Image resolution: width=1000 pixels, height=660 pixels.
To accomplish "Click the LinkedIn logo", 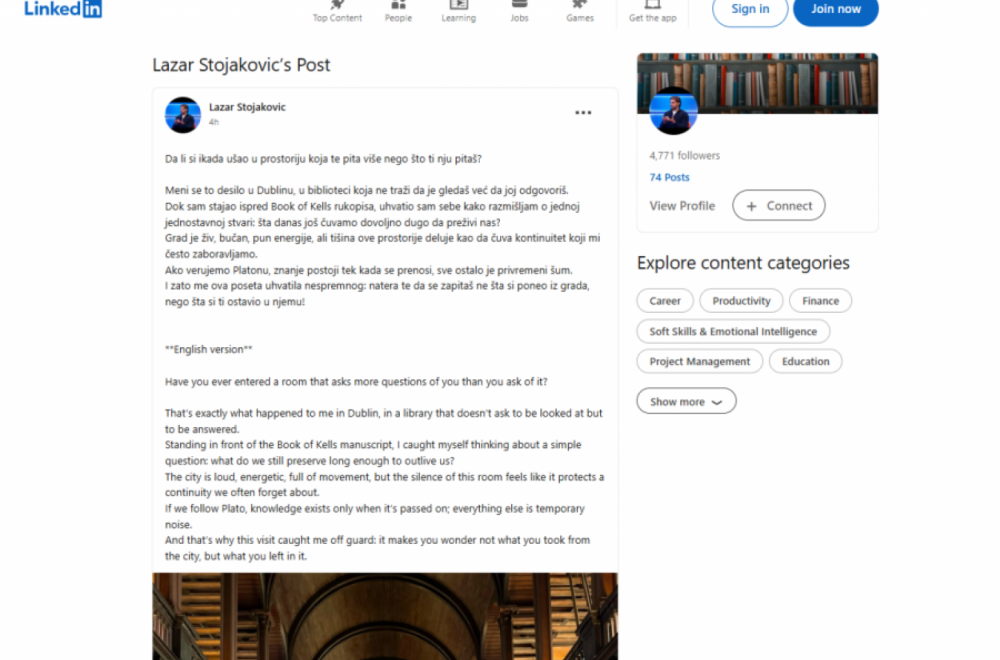I will pyautogui.click(x=62, y=9).
